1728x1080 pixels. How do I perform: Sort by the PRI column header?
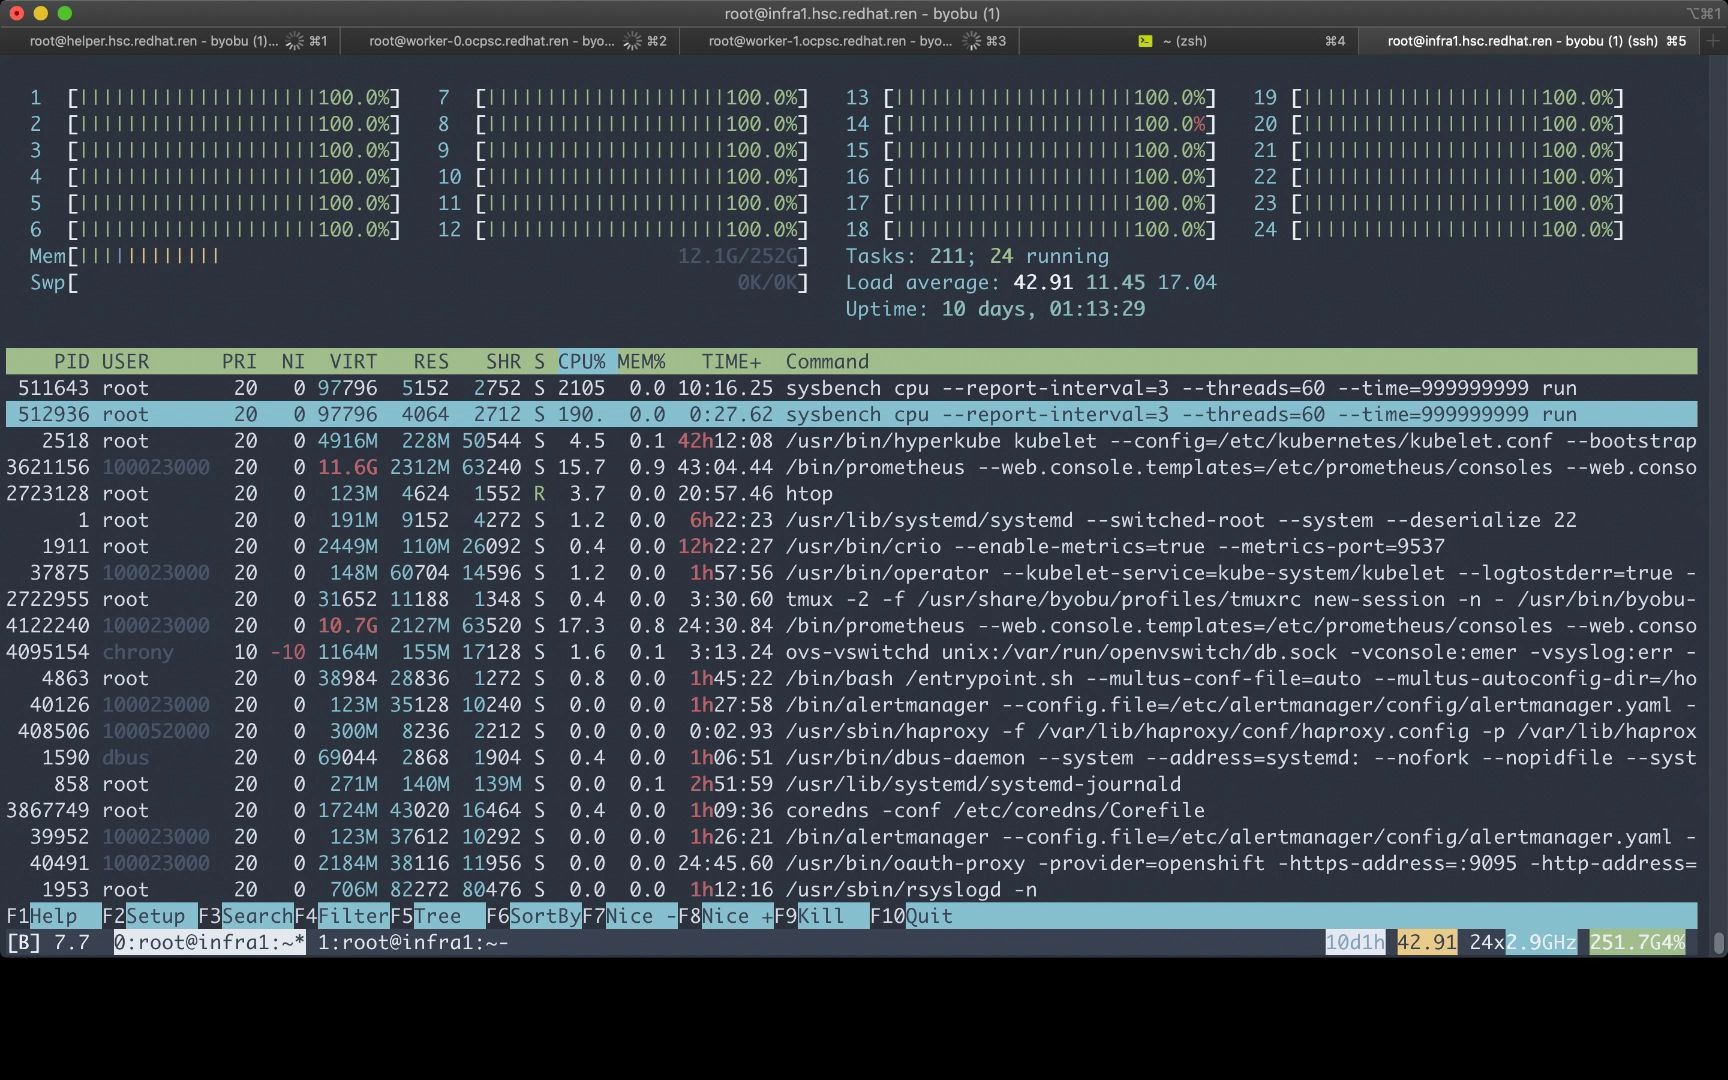point(239,362)
